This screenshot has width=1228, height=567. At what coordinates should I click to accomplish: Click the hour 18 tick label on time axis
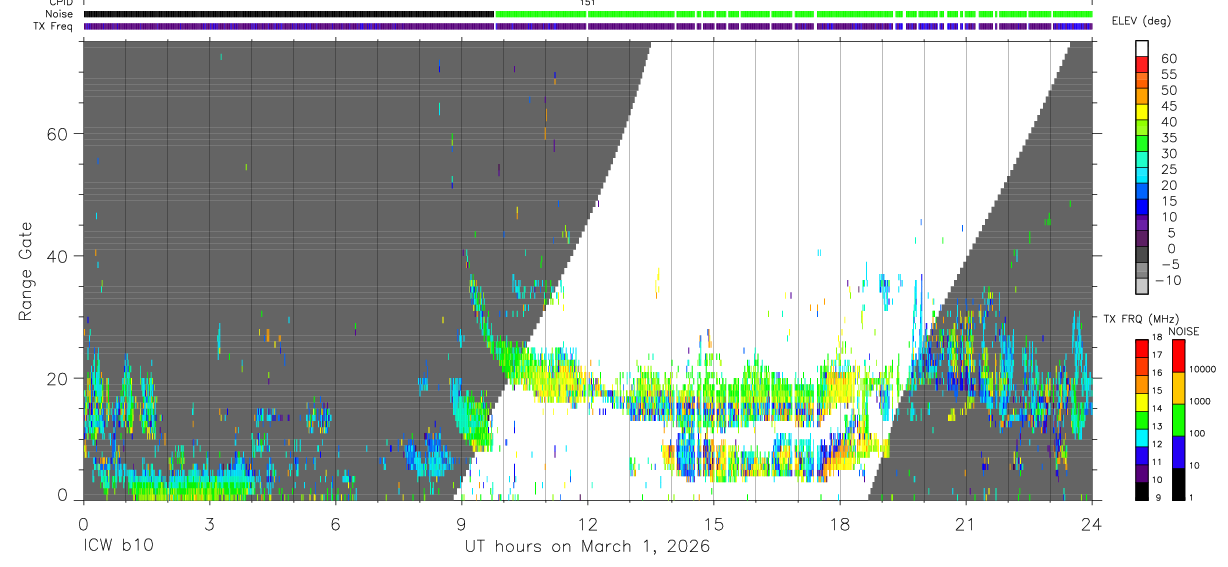839,523
